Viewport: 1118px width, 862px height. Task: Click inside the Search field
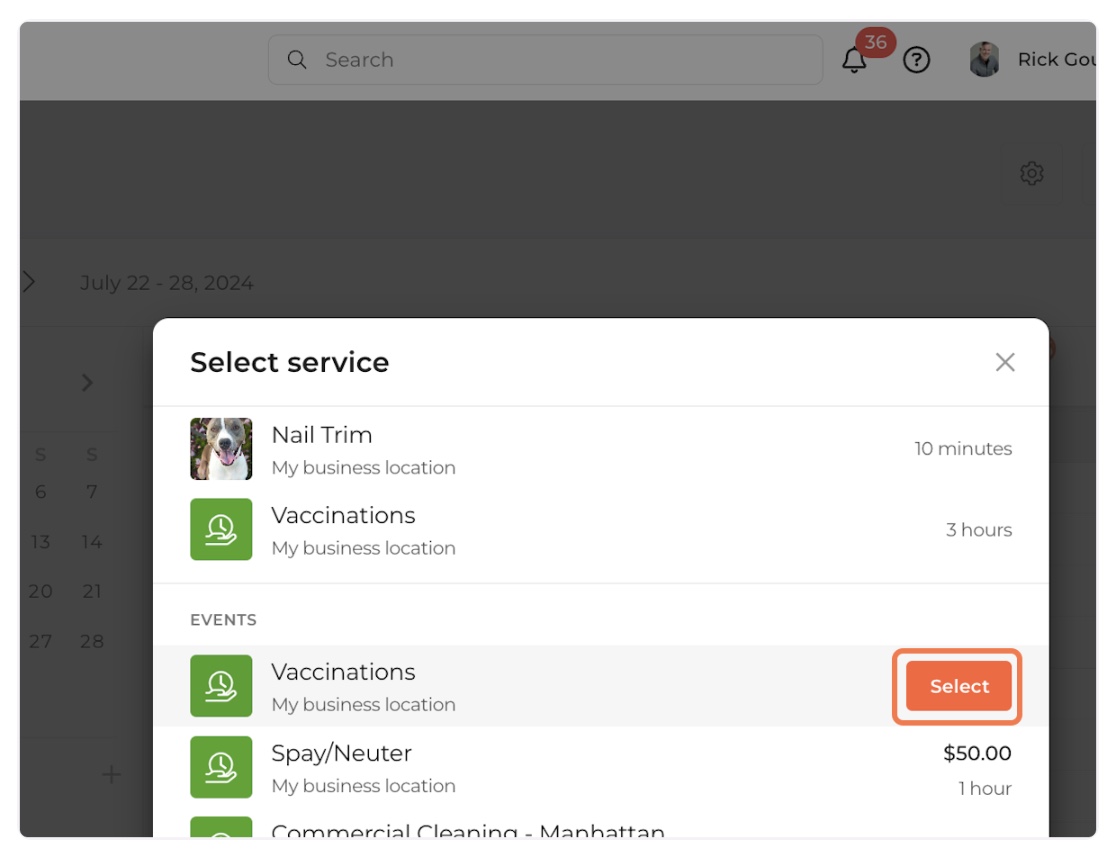pos(560,60)
